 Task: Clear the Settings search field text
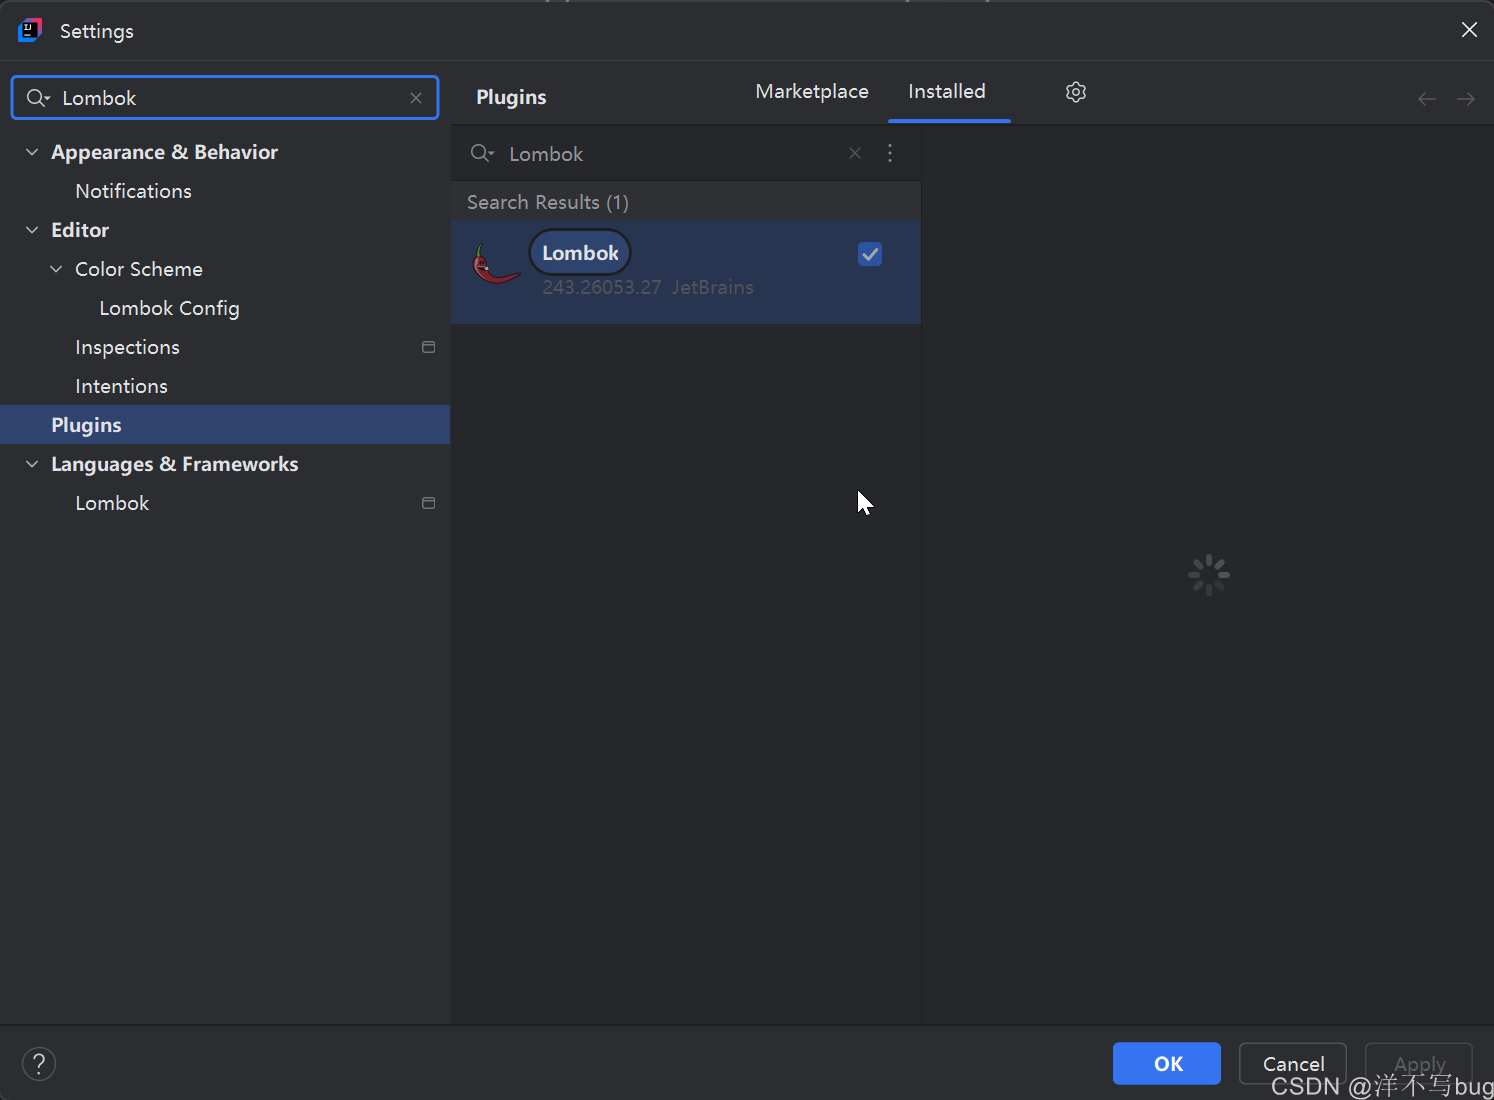coord(416,98)
